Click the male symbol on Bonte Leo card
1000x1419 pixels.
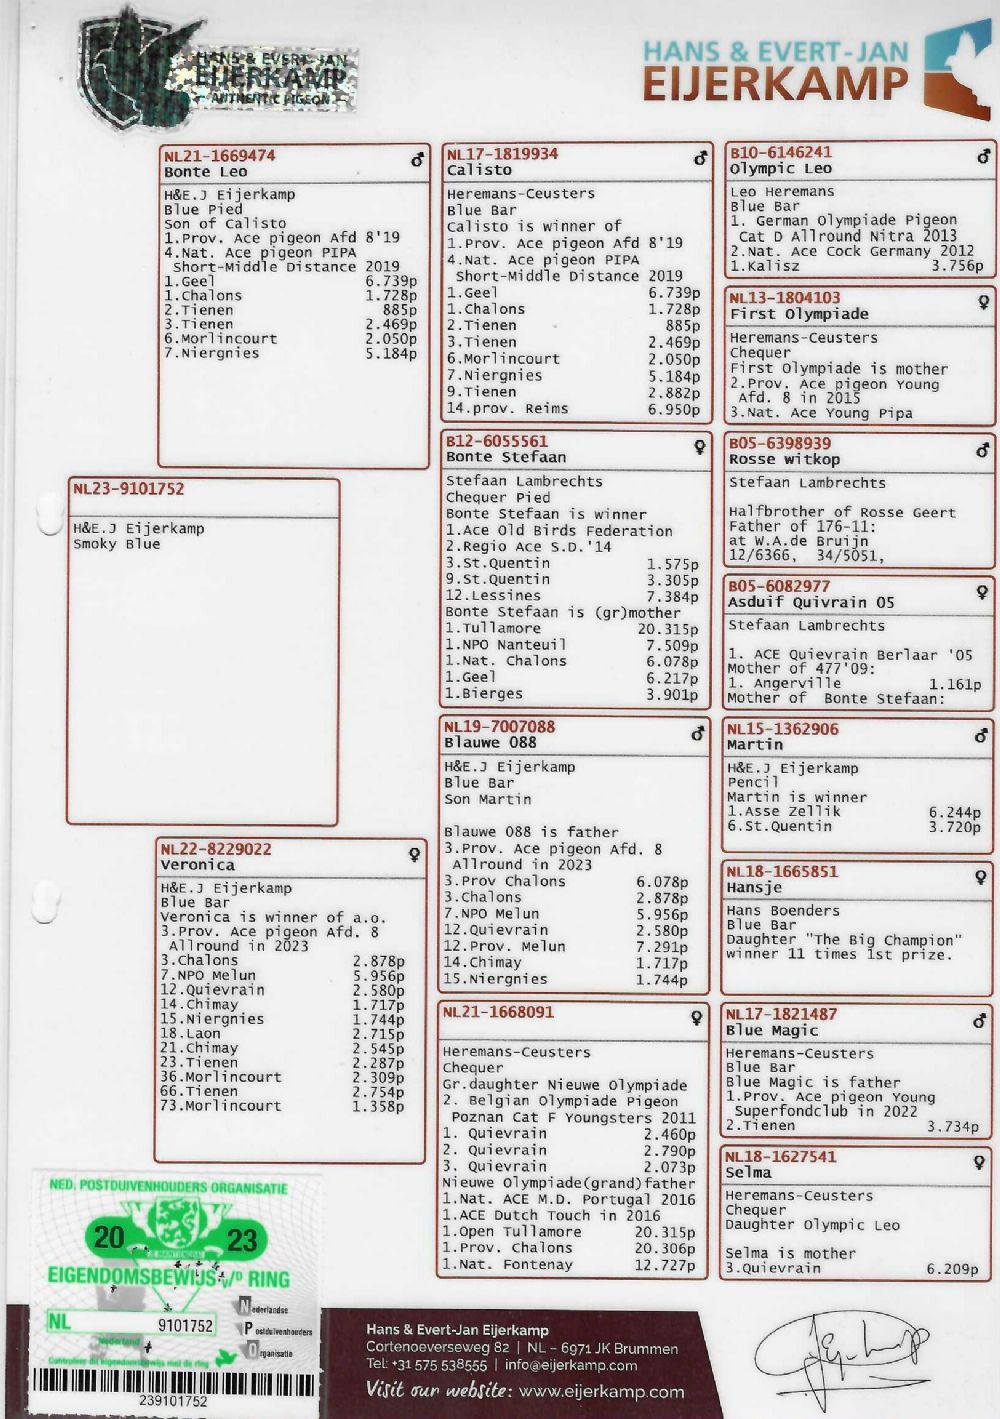(x=417, y=159)
